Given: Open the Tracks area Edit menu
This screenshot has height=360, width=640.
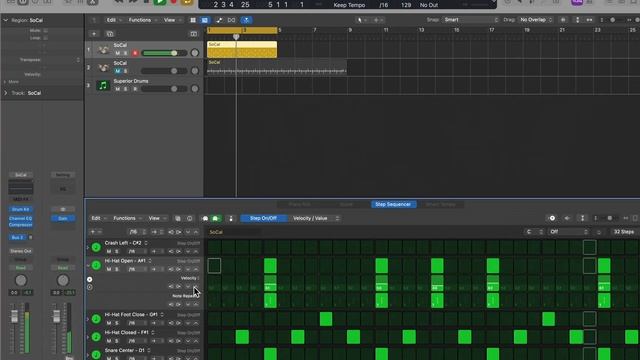Looking at the screenshot, I should point(113,20).
